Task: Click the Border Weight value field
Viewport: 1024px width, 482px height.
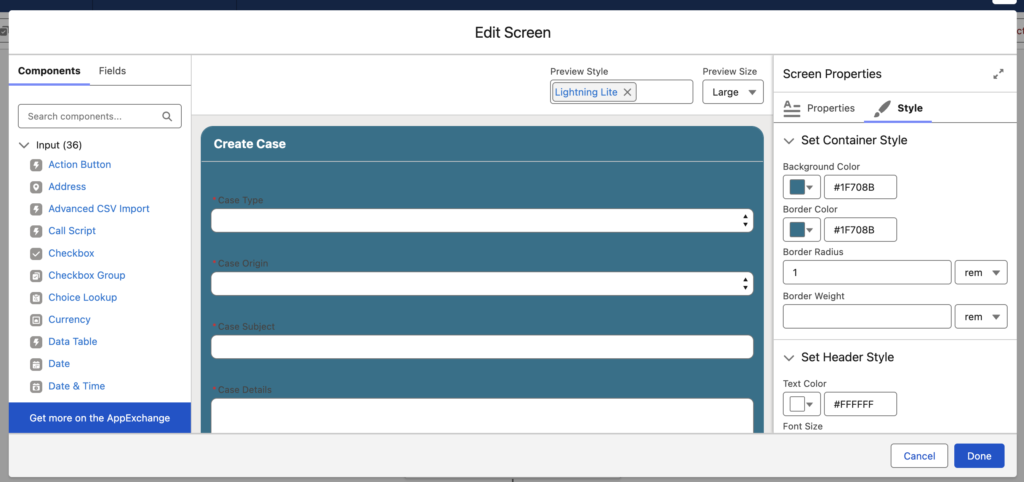Action: 867,316
